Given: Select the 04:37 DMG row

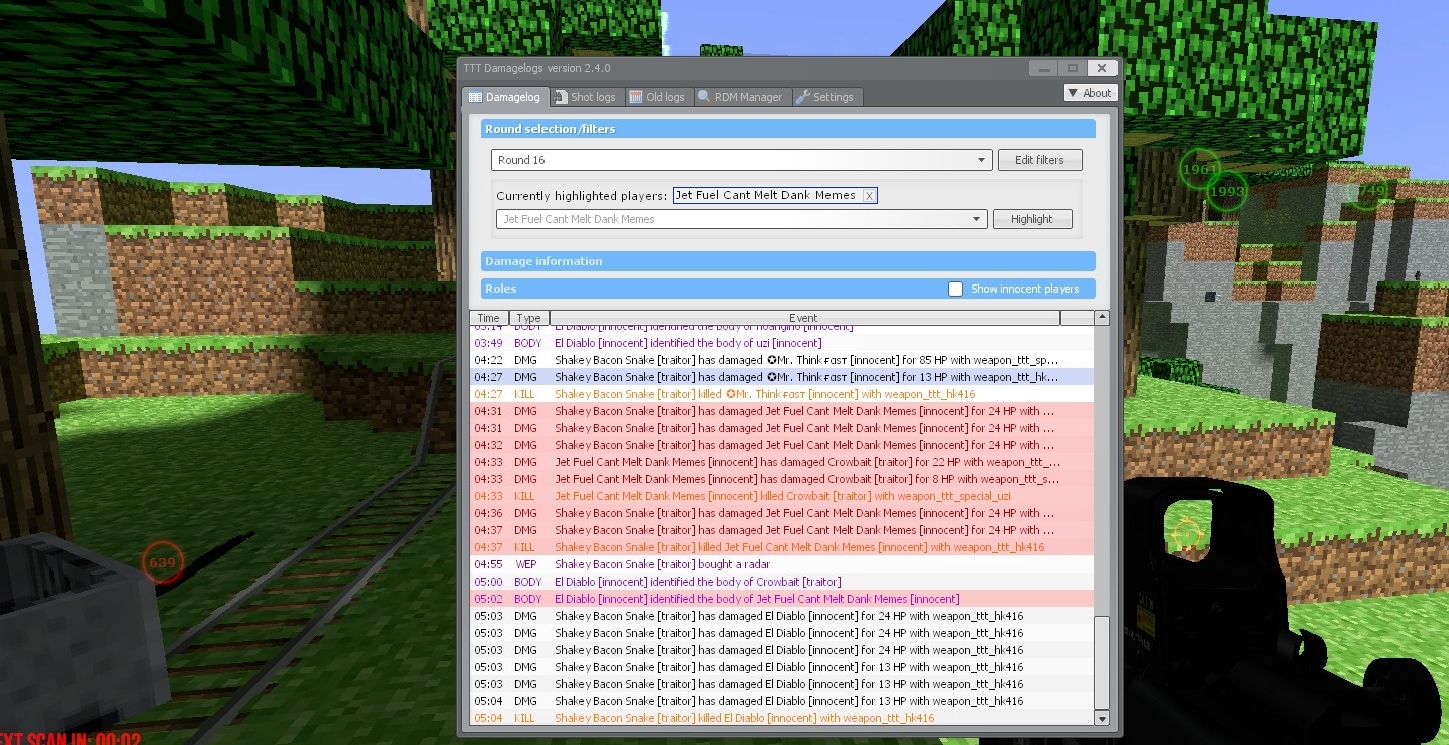Looking at the screenshot, I should tap(782, 530).
